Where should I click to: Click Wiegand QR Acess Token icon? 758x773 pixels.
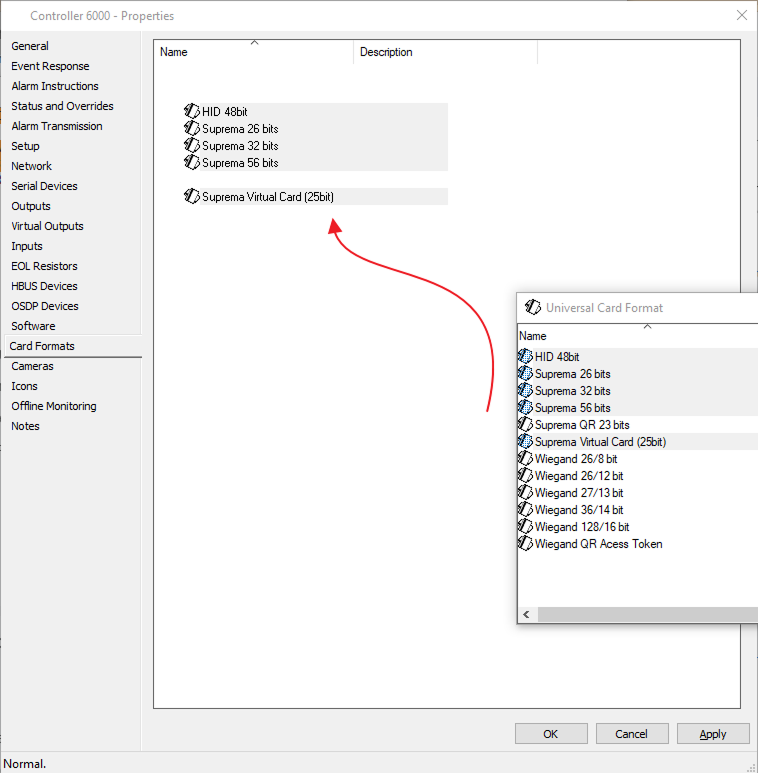click(526, 544)
